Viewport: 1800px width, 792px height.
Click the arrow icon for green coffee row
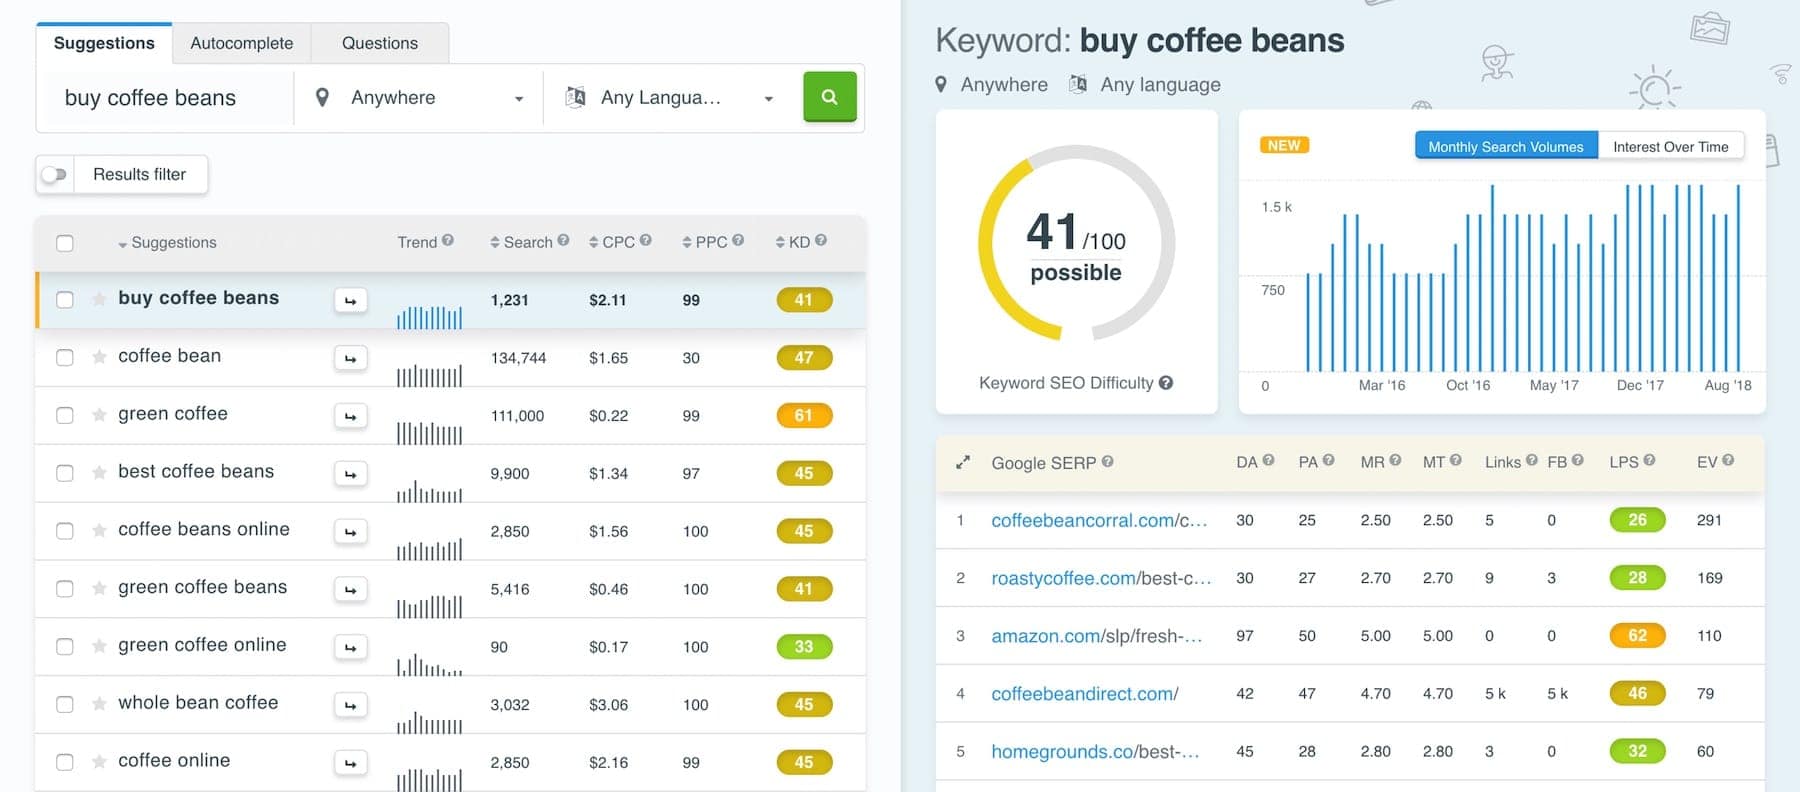click(x=350, y=416)
